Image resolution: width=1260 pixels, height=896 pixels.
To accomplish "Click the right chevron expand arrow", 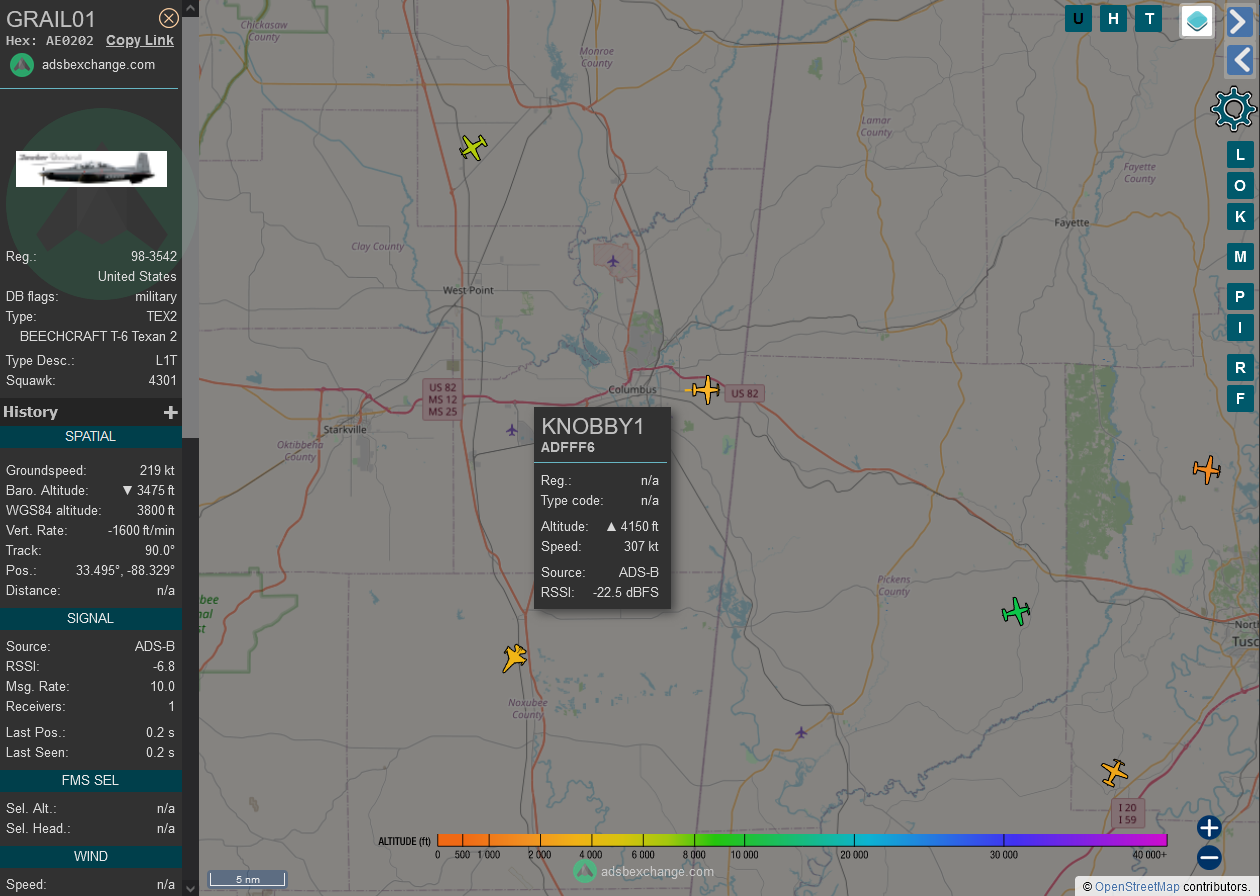I will (x=1240, y=21).
